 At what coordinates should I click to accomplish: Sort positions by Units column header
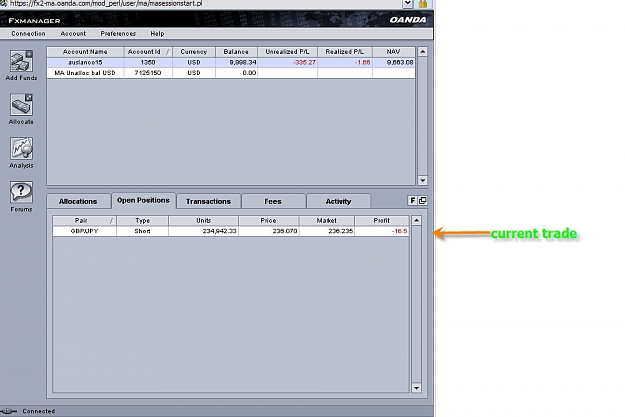[203, 220]
